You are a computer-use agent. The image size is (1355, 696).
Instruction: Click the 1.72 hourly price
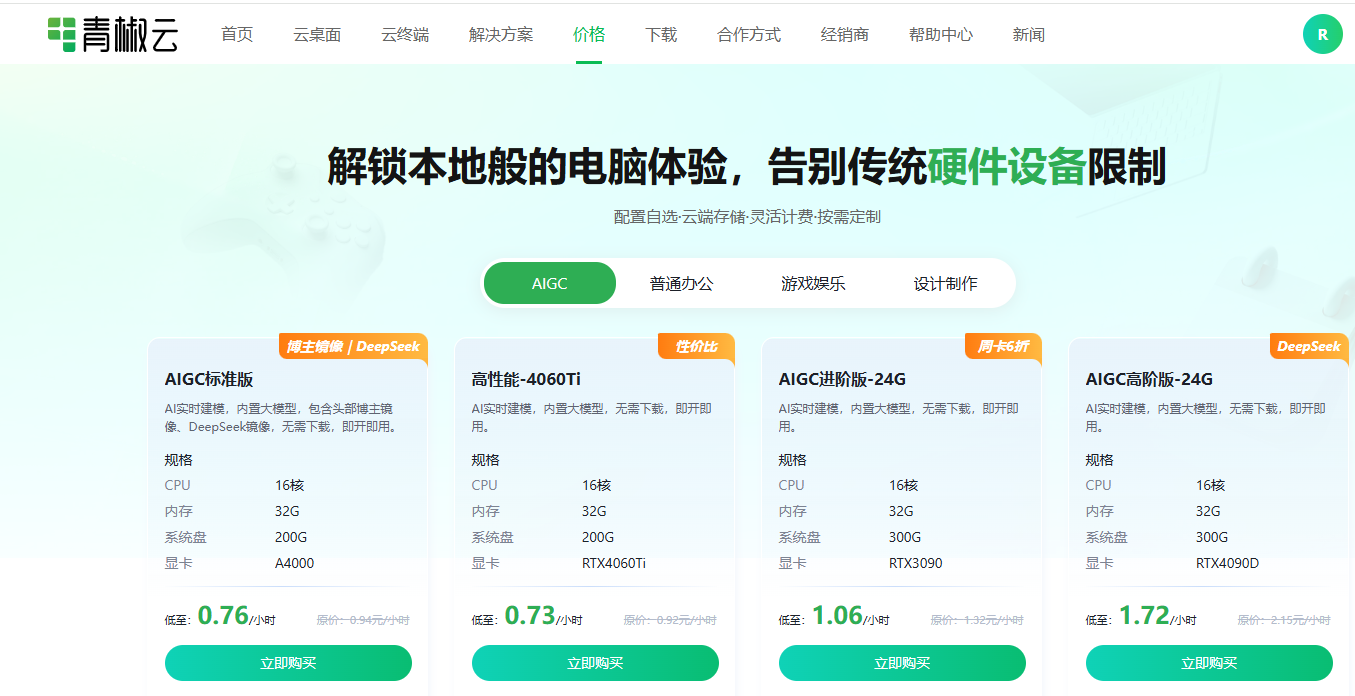click(1144, 615)
